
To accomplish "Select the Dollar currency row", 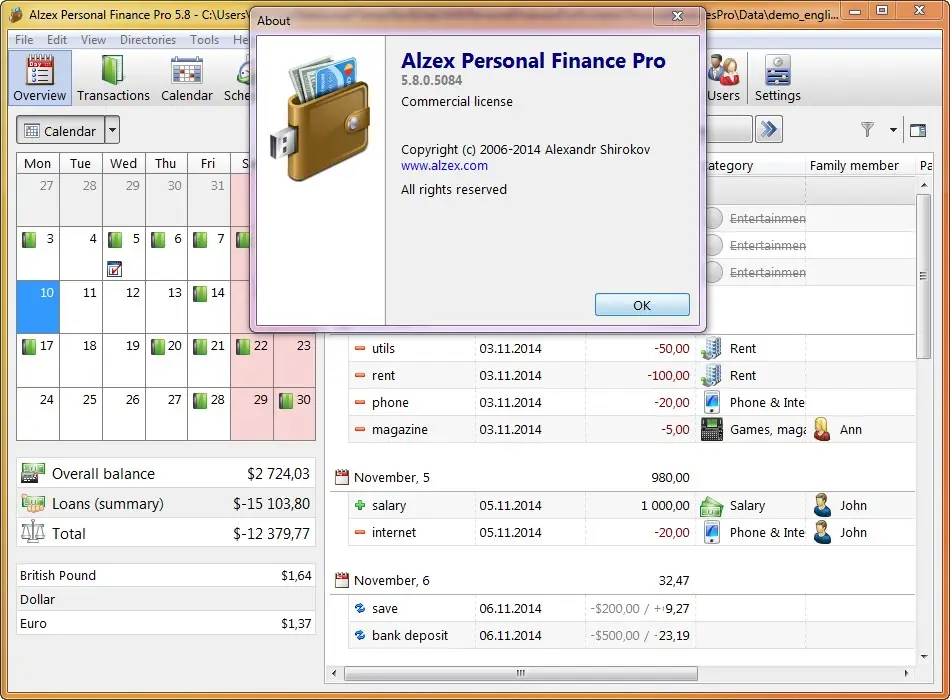I will [165, 599].
